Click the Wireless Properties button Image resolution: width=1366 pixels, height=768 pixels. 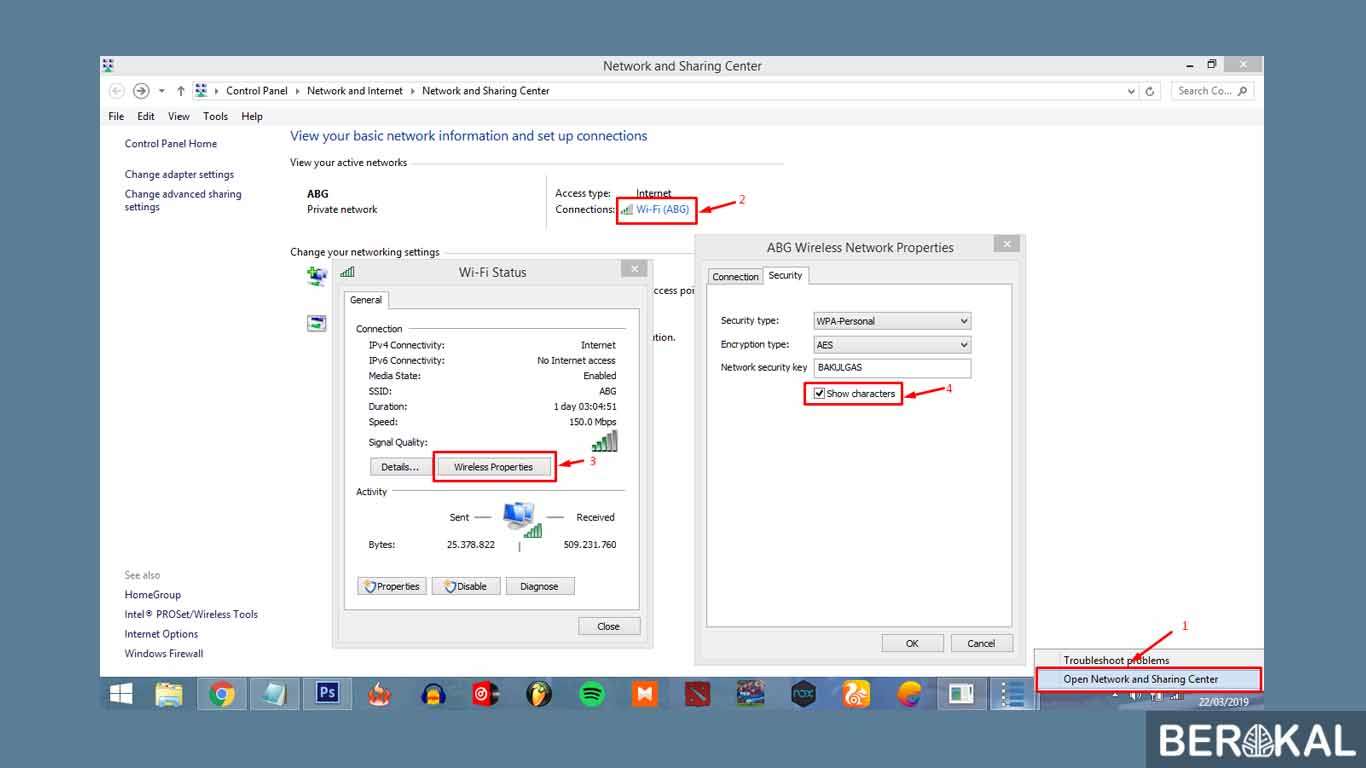coord(494,466)
